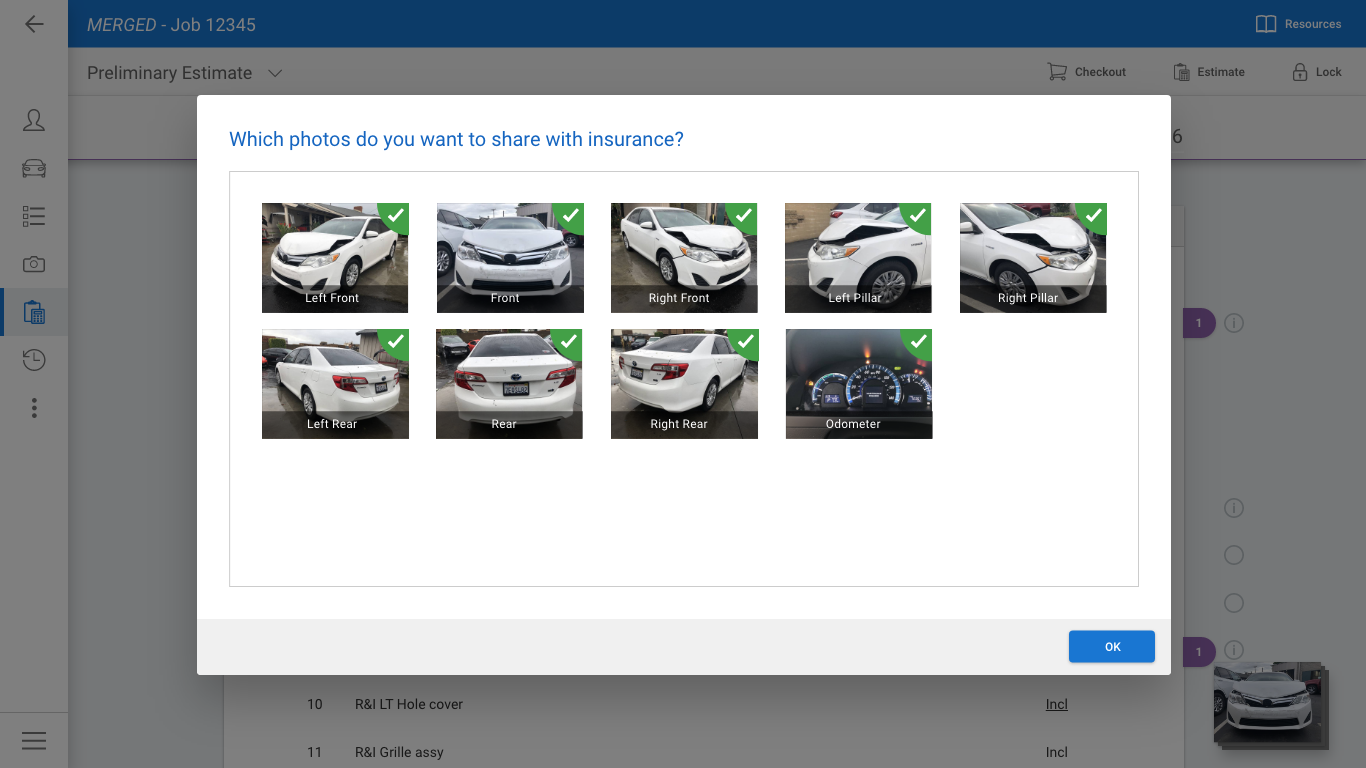The image size is (1366, 768).
Task: Expand the Preliminary Estimate dropdown
Action: (x=275, y=73)
